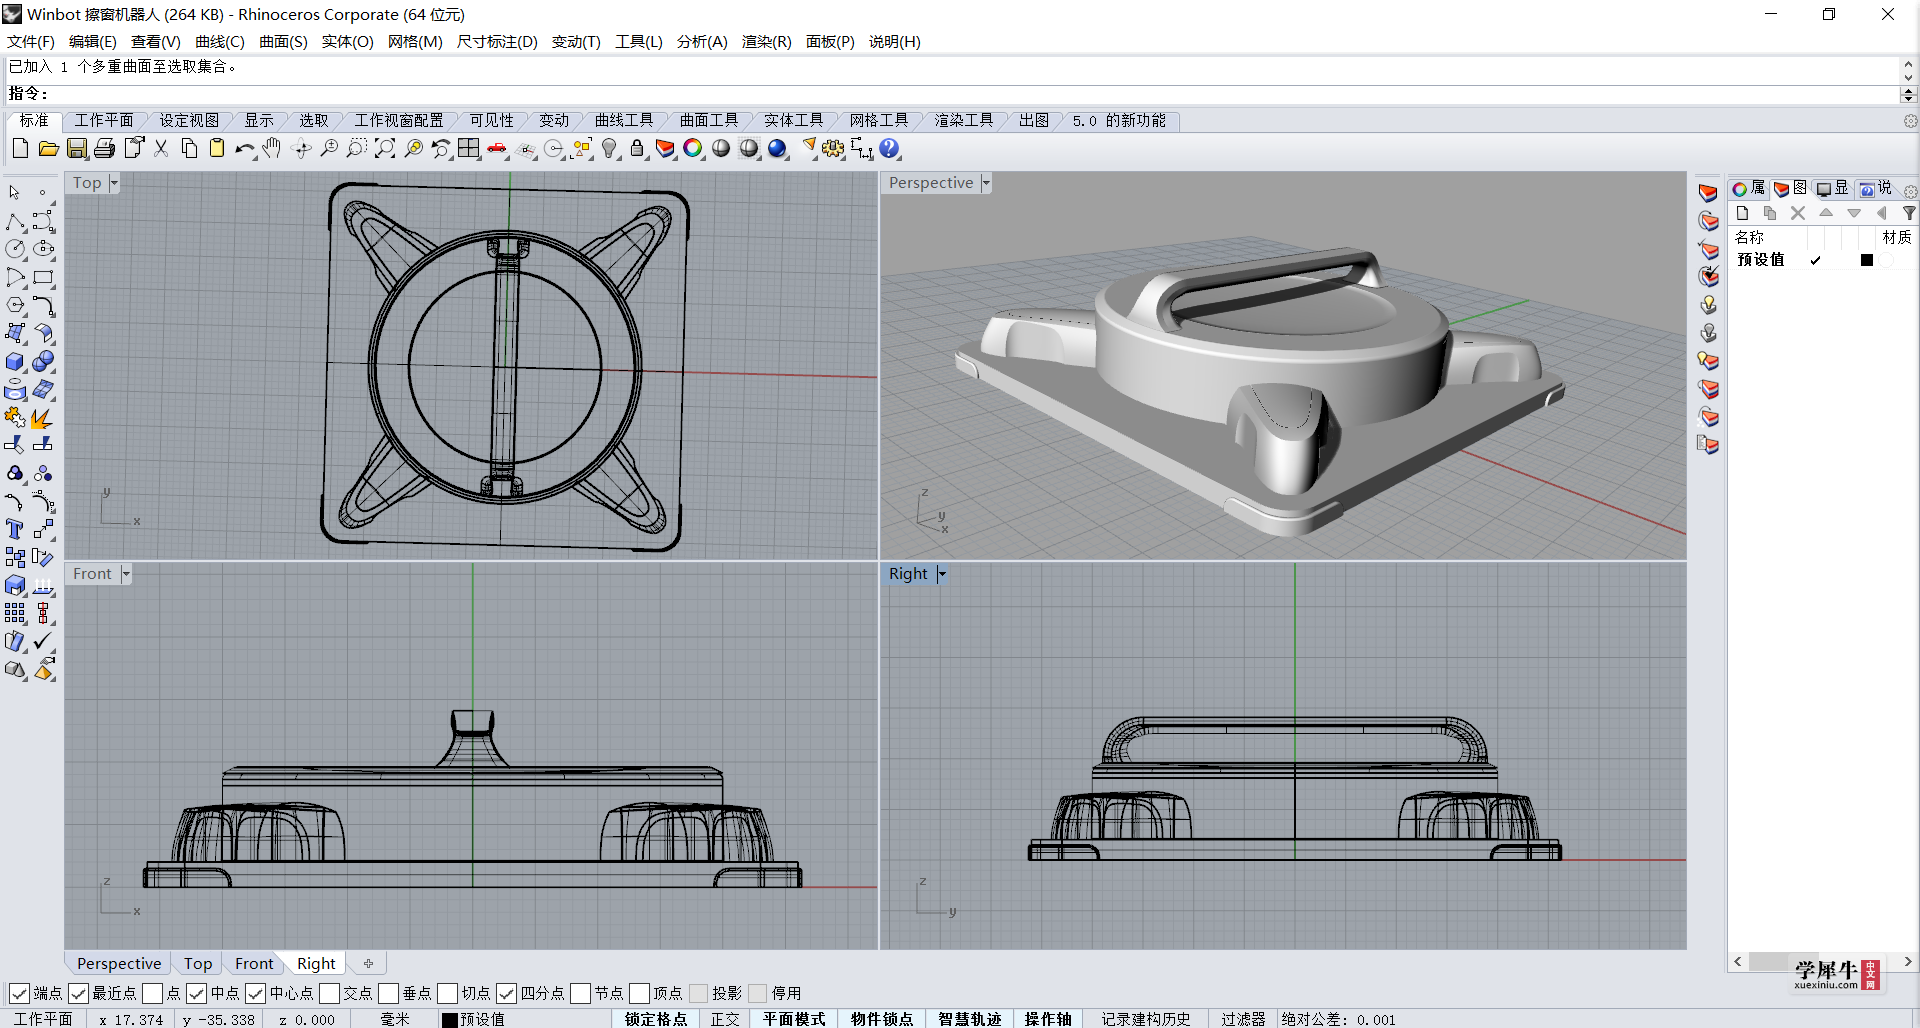1920x1028 pixels.
Task: Switch to the 曲线工具 toolbar tab
Action: pos(624,120)
